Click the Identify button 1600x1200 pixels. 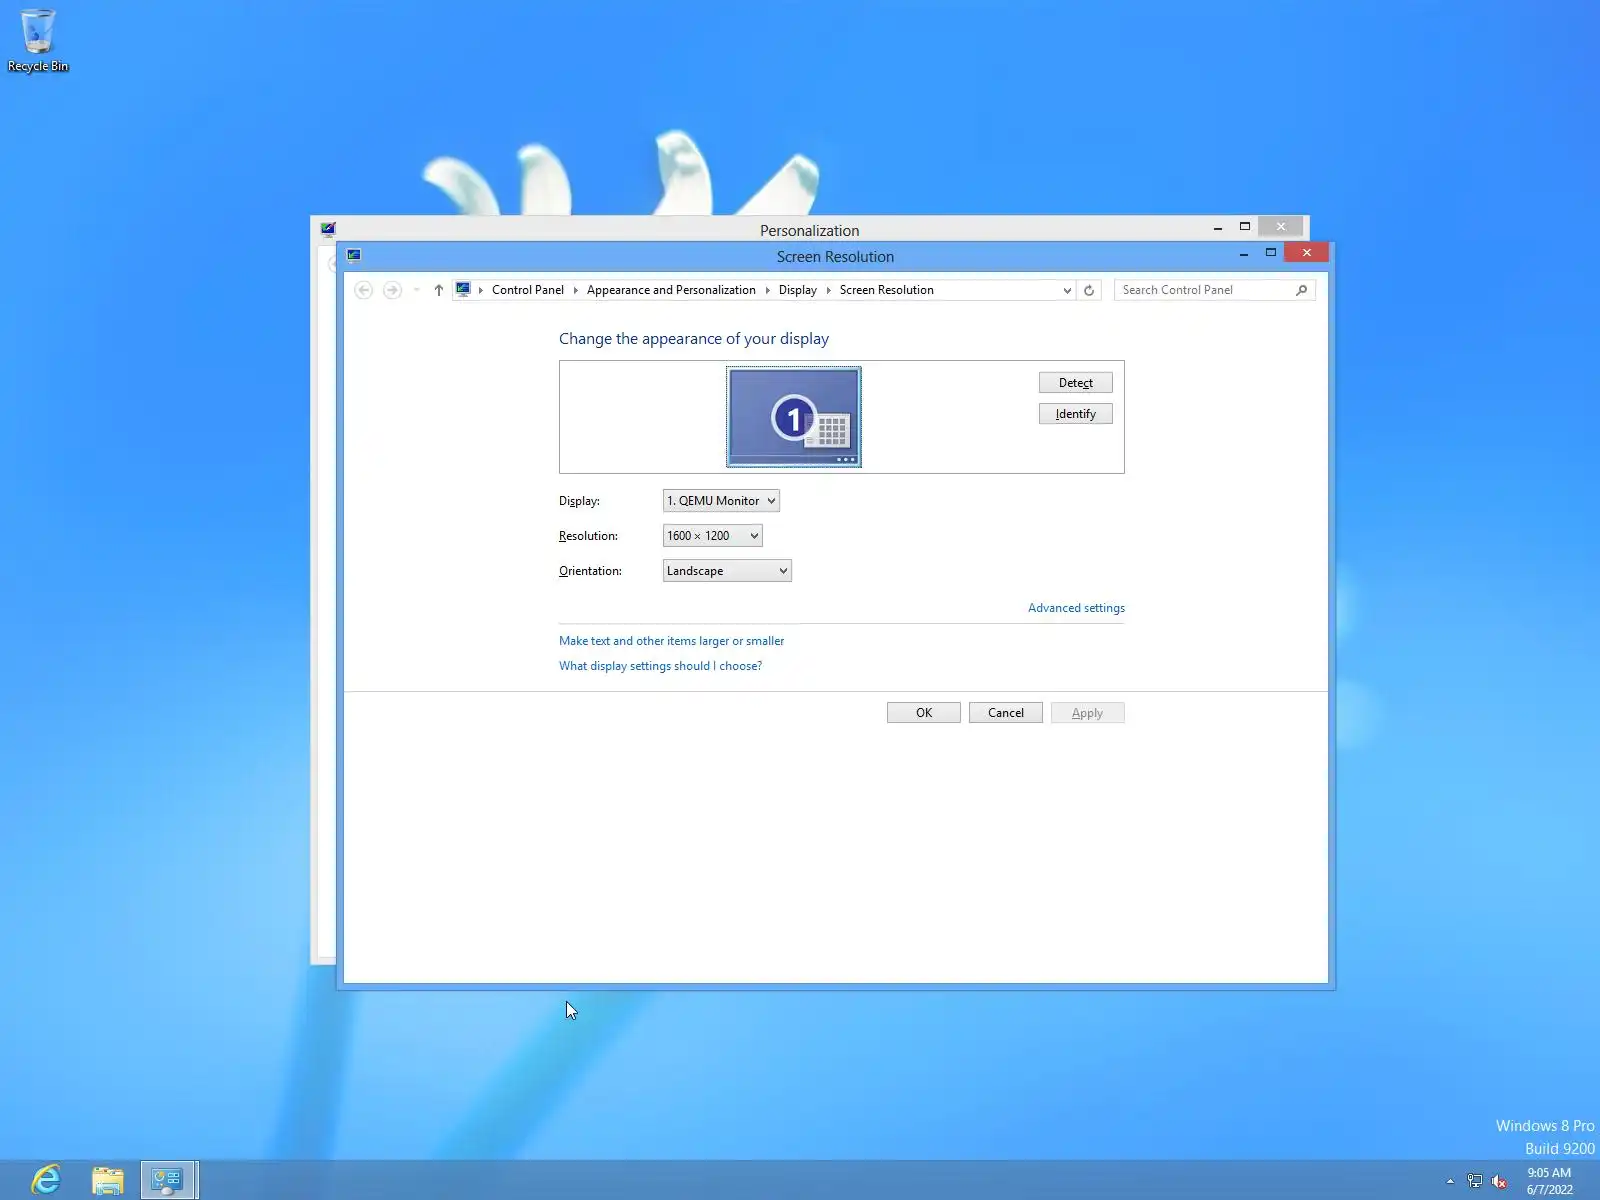(1076, 414)
